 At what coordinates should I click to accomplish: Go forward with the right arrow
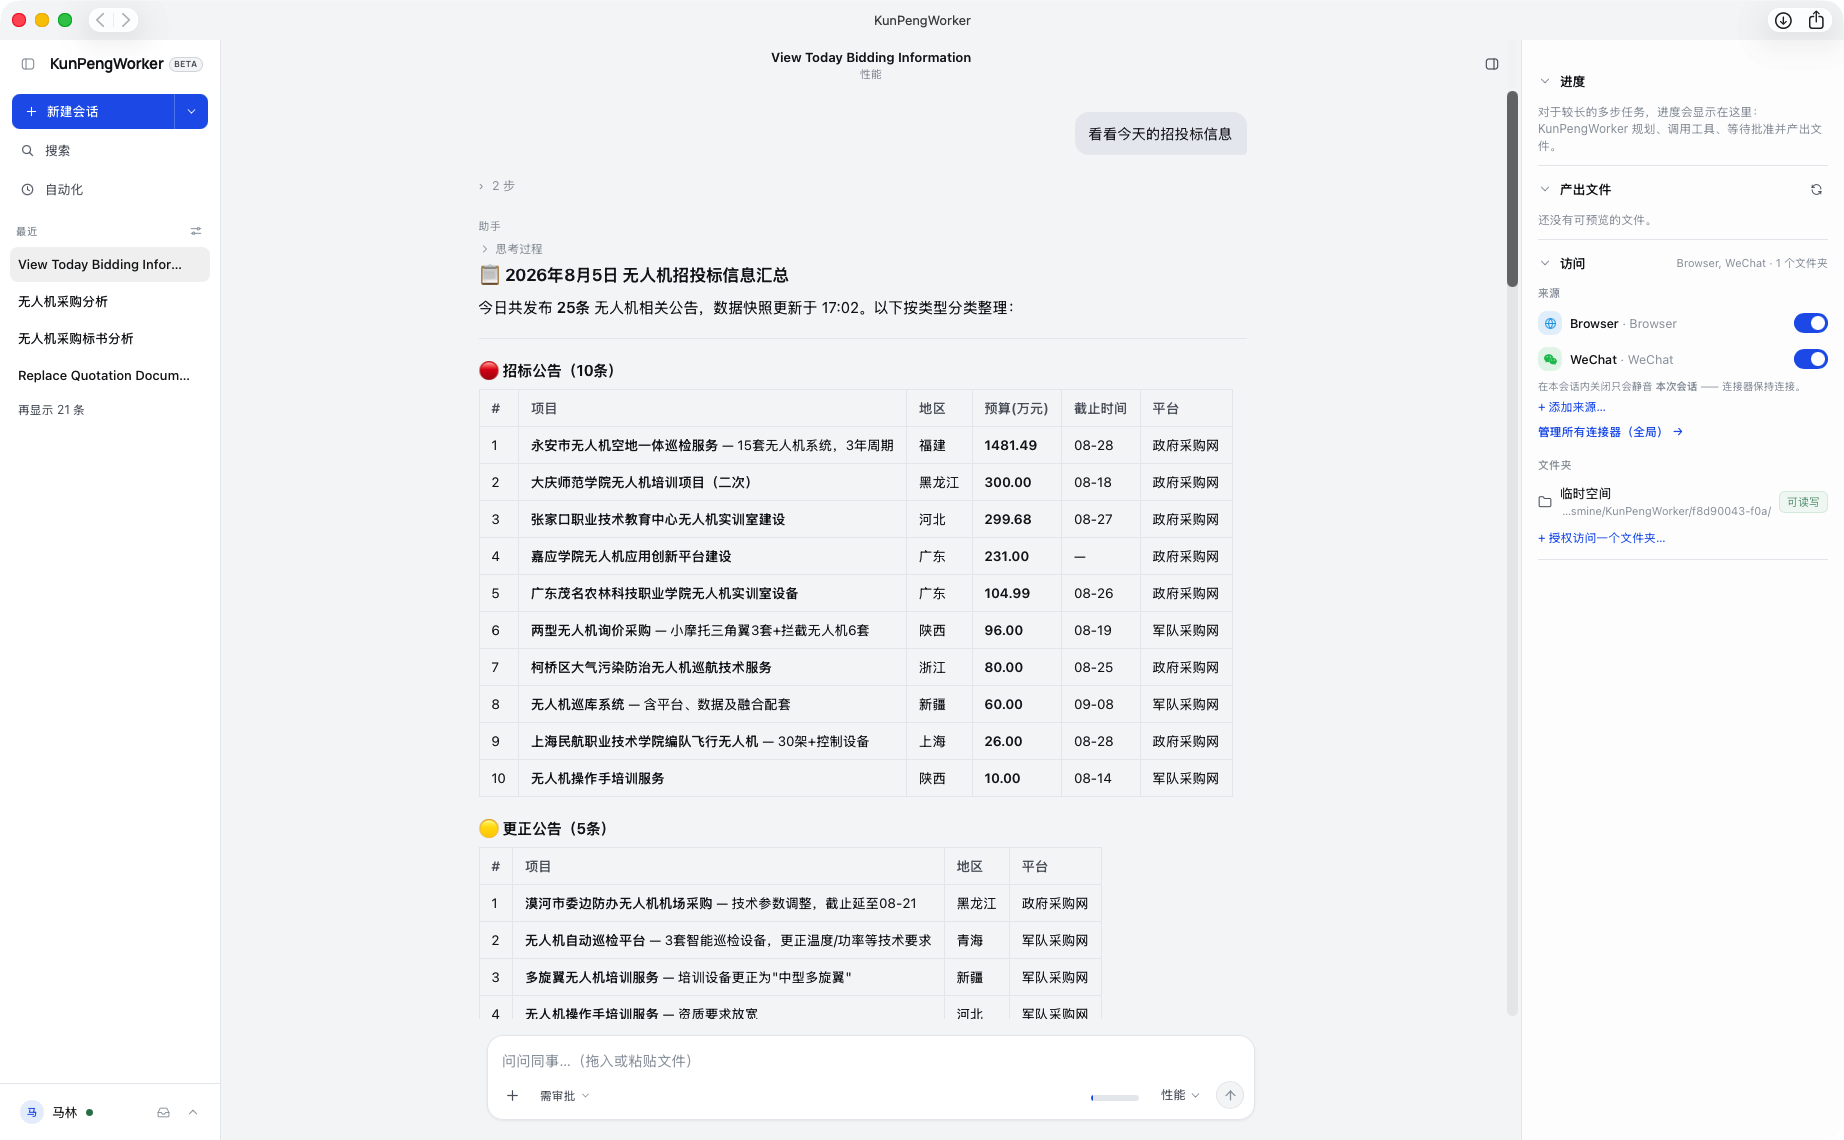(126, 20)
